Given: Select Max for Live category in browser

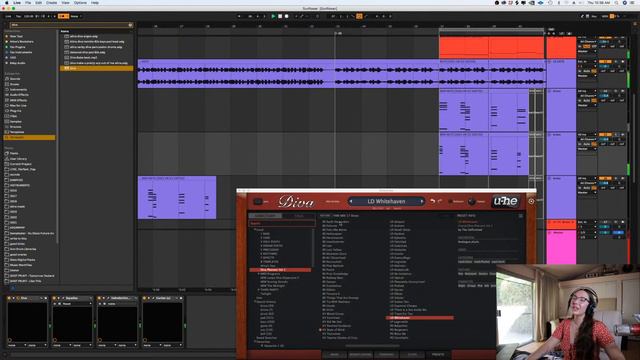Looking at the screenshot, I should tap(18, 105).
